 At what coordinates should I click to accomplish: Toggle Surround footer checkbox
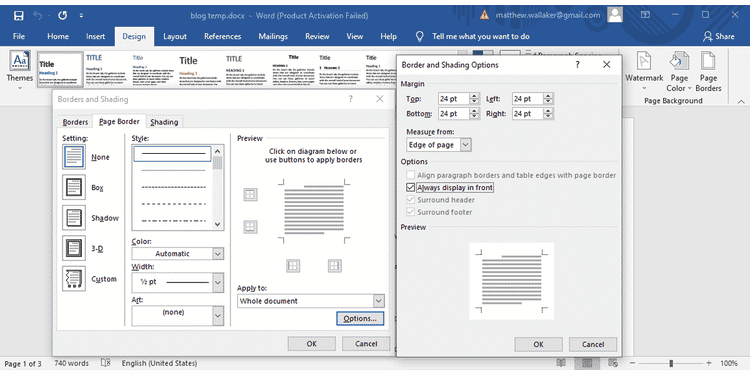coord(410,212)
